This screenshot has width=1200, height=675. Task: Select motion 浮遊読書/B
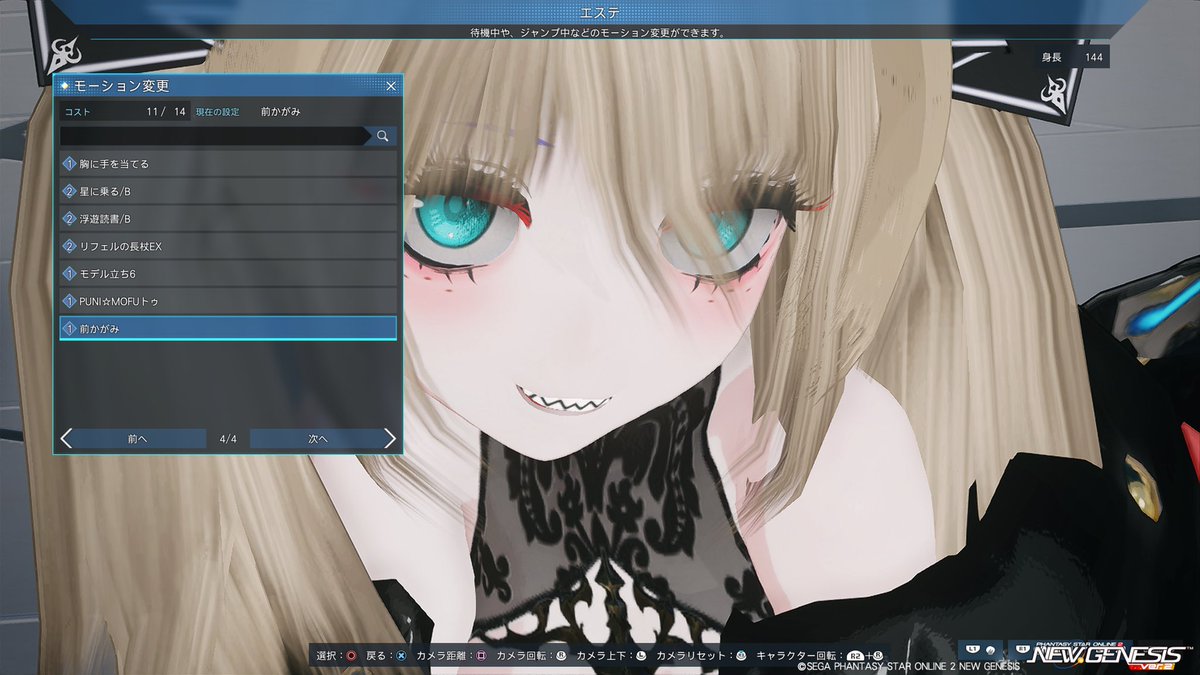coord(228,219)
